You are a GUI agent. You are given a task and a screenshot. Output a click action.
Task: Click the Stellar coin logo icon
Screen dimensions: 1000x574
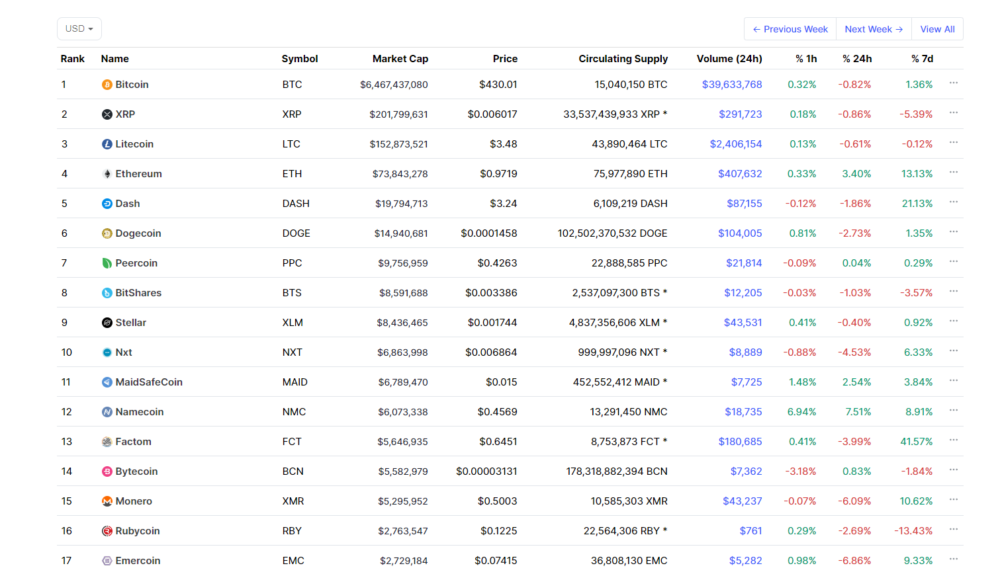(x=107, y=323)
